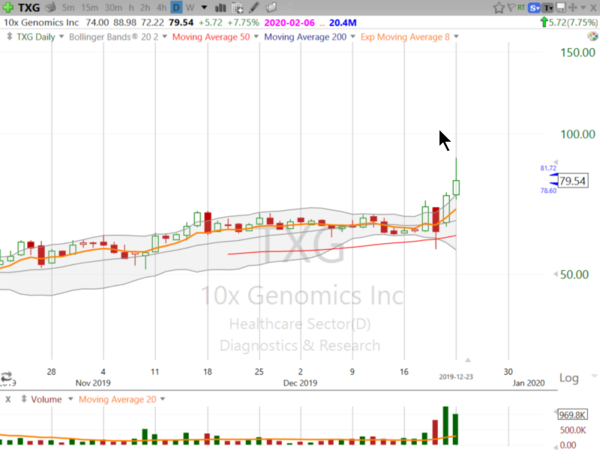The image size is (600, 450).
Task: Select the Daily (D) timeframe button
Action: (176, 7)
